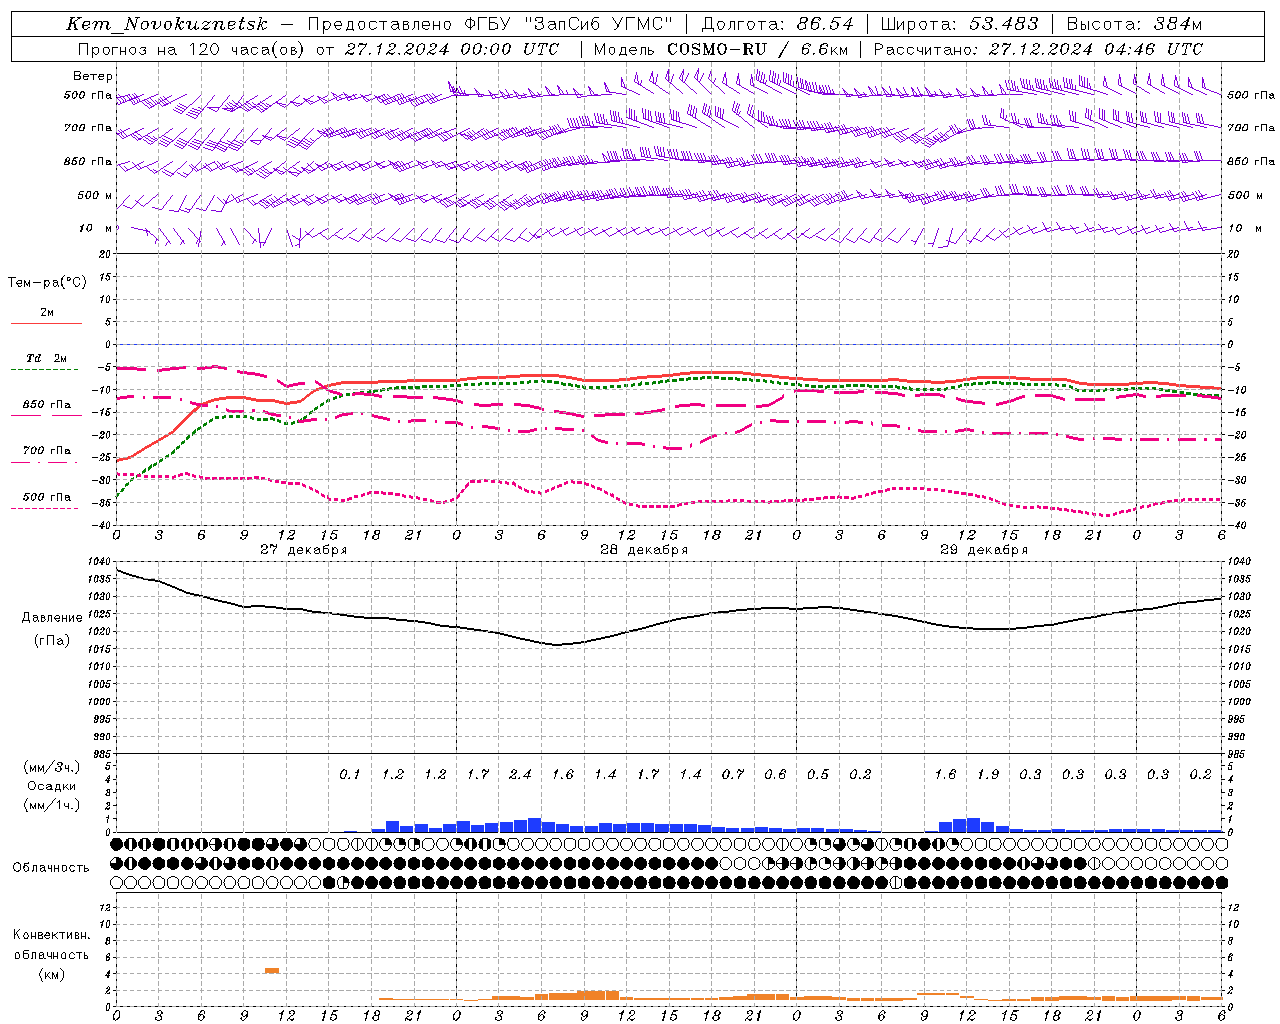Click the 1.9 precipitation value

[x=988, y=774]
